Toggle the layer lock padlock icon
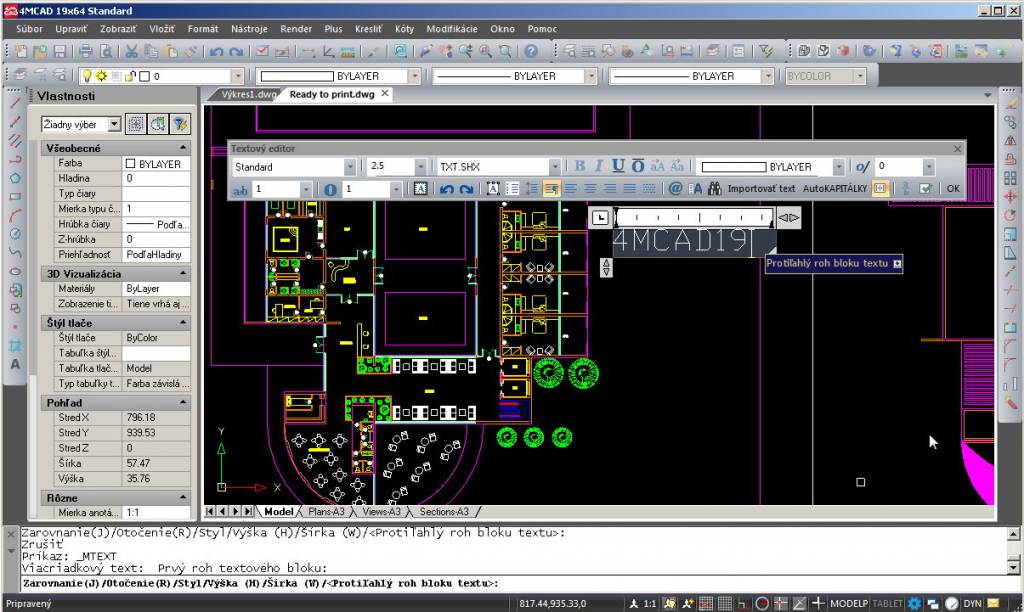The height and width of the screenshot is (612, 1024). tap(130, 76)
